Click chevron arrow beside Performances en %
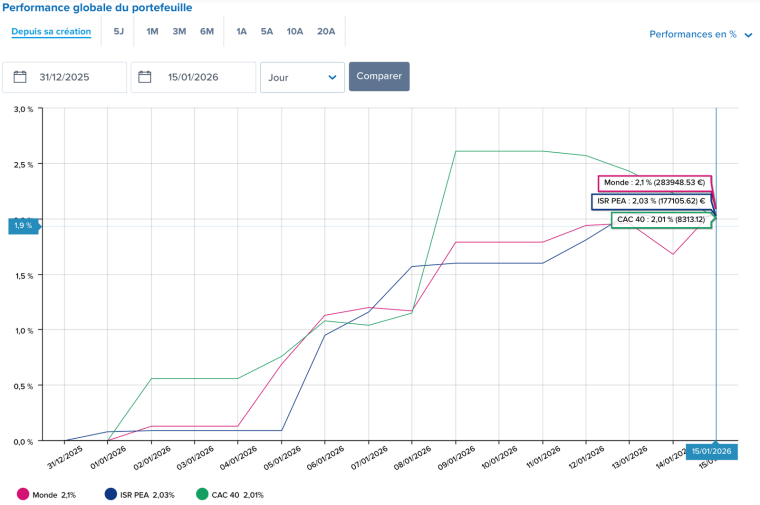This screenshot has width=760, height=505. 748,35
